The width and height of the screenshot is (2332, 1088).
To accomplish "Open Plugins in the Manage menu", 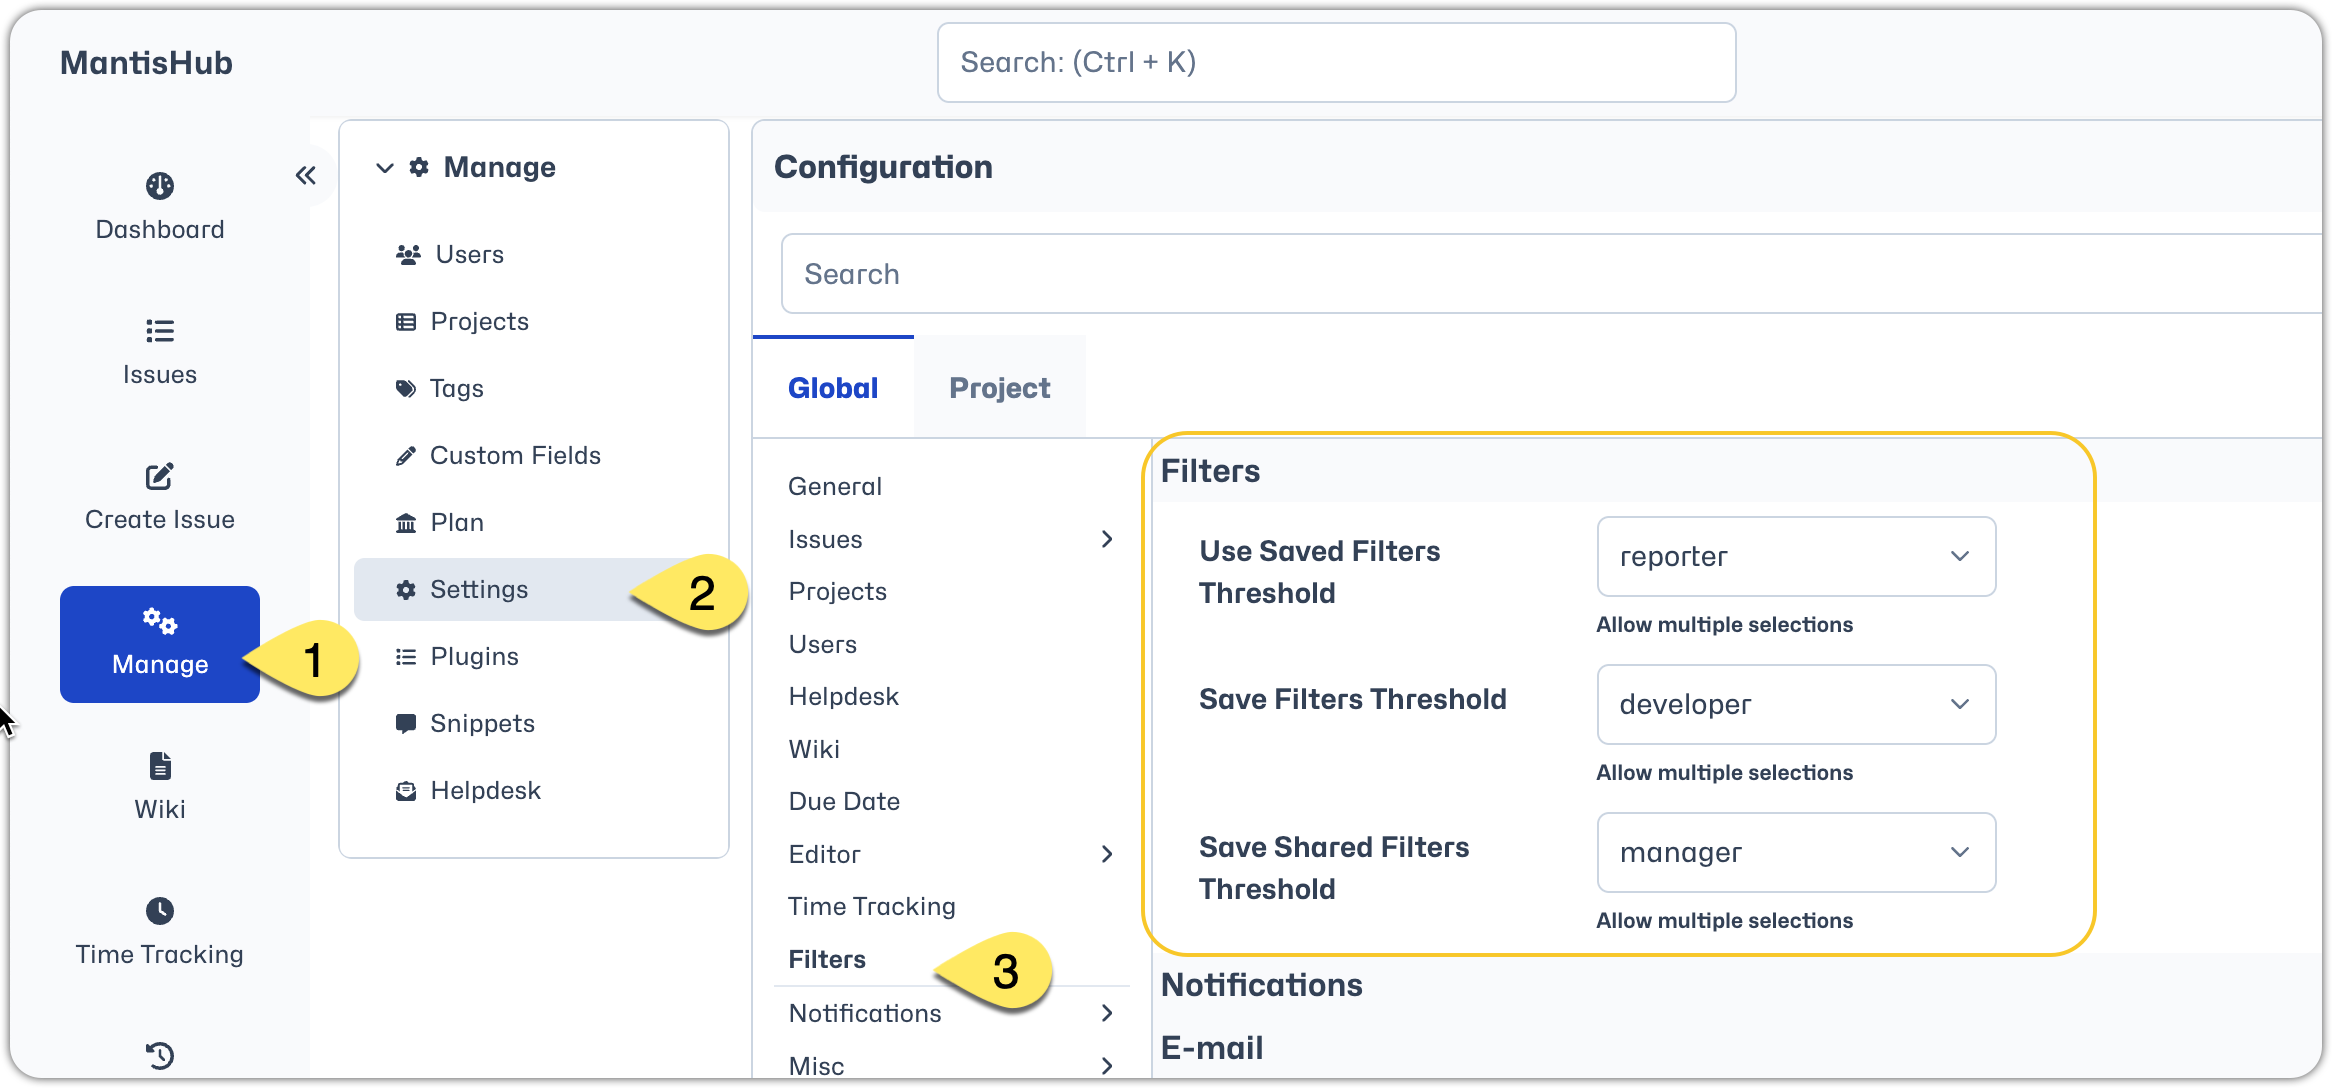I will (x=475, y=657).
